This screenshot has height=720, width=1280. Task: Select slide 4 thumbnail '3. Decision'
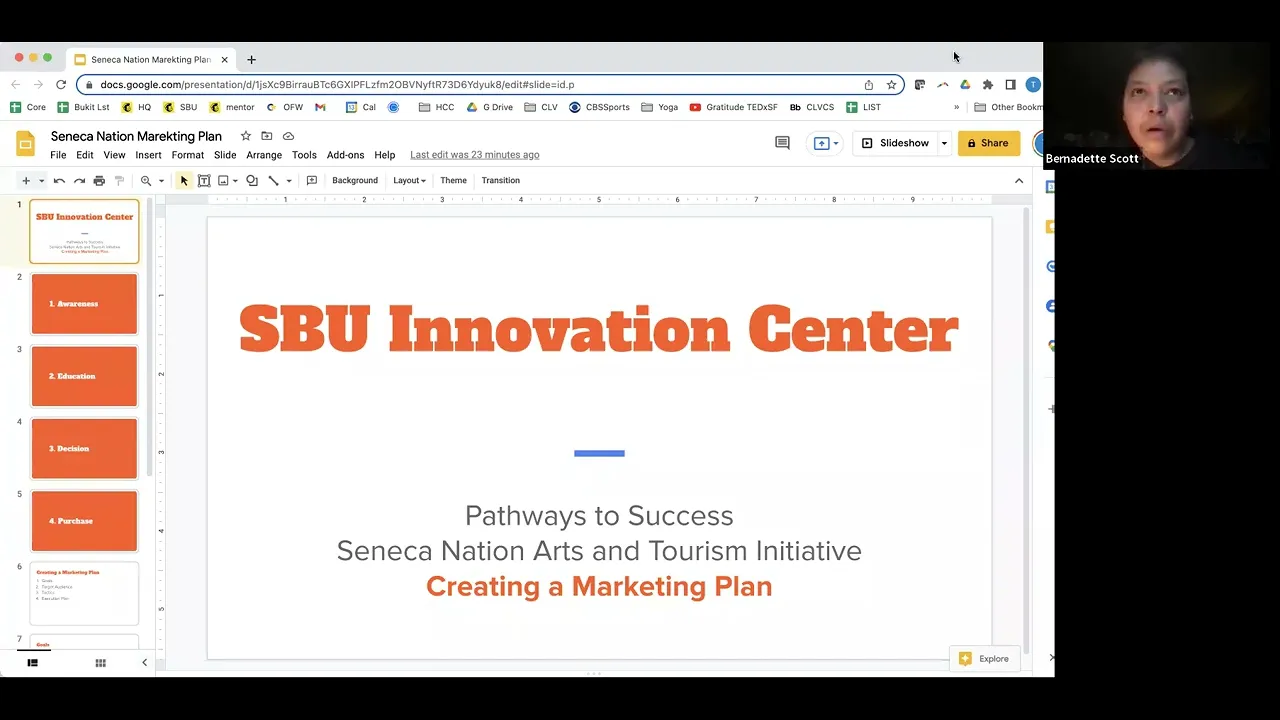tap(84, 449)
